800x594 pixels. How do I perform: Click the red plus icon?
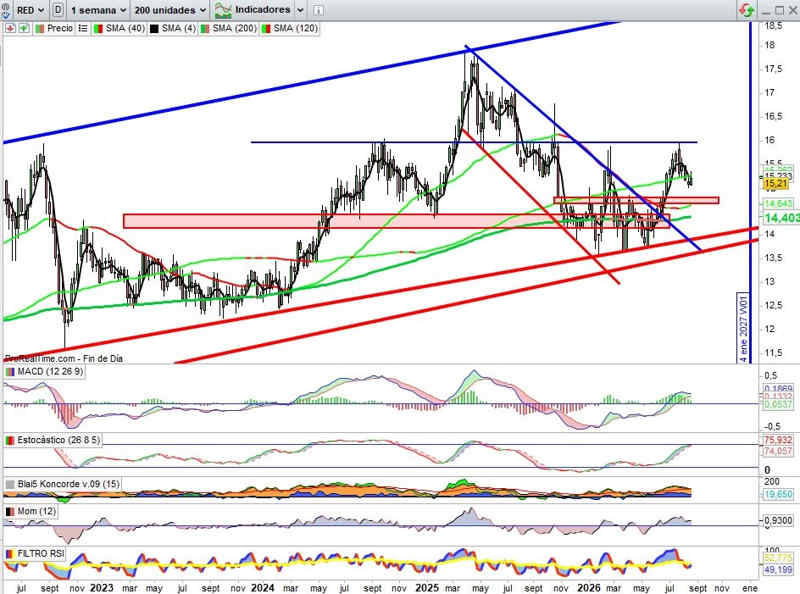[10, 29]
